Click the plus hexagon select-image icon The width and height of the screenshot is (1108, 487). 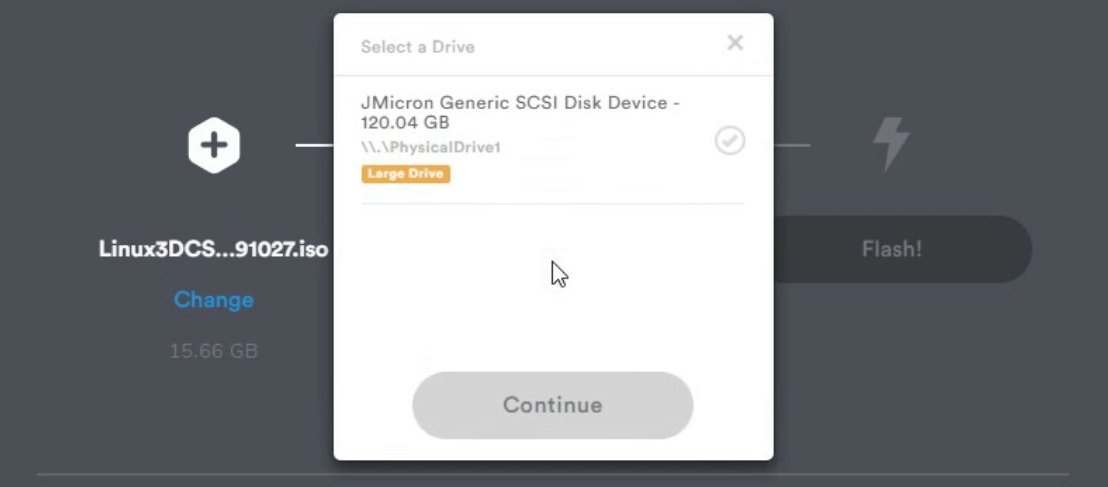(213, 146)
